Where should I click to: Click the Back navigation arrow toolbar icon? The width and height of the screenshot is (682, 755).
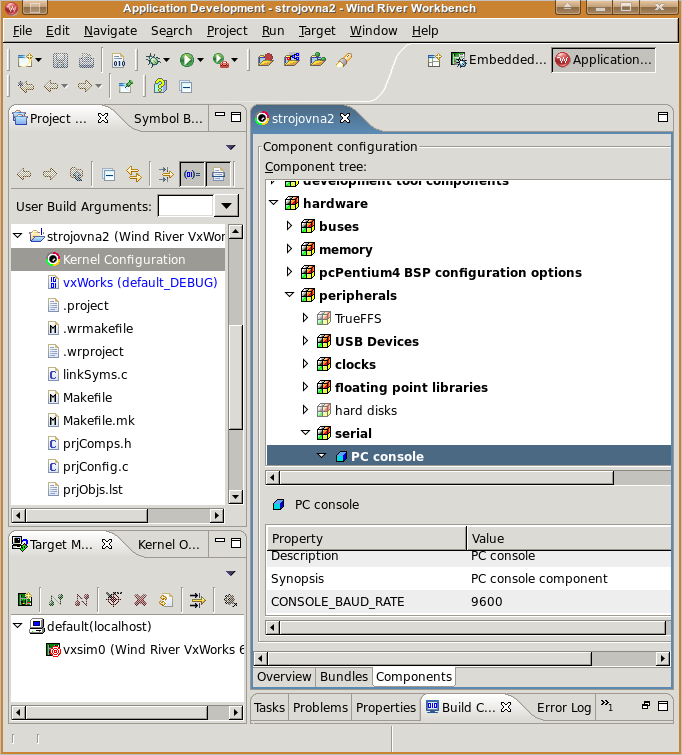(x=51, y=87)
